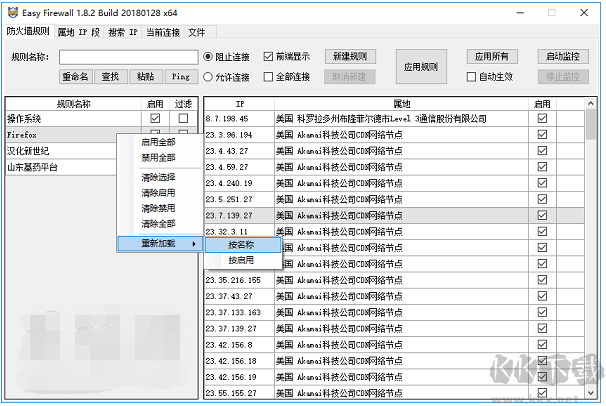Choose 按启用 in reload submenu

pos(241,260)
